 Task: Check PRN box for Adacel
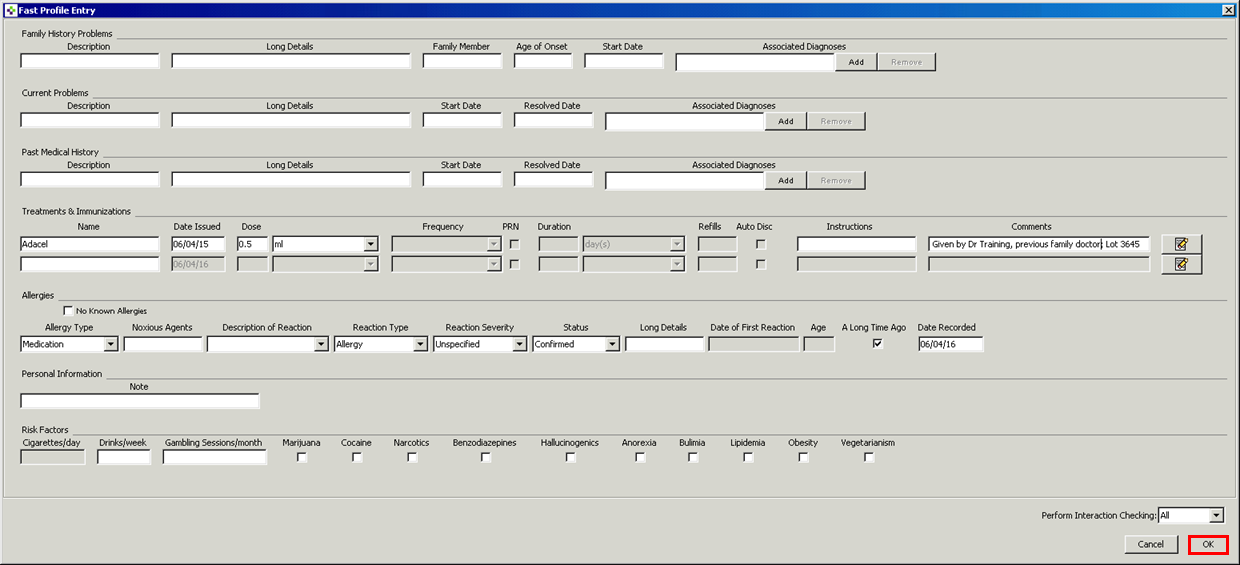(x=515, y=244)
